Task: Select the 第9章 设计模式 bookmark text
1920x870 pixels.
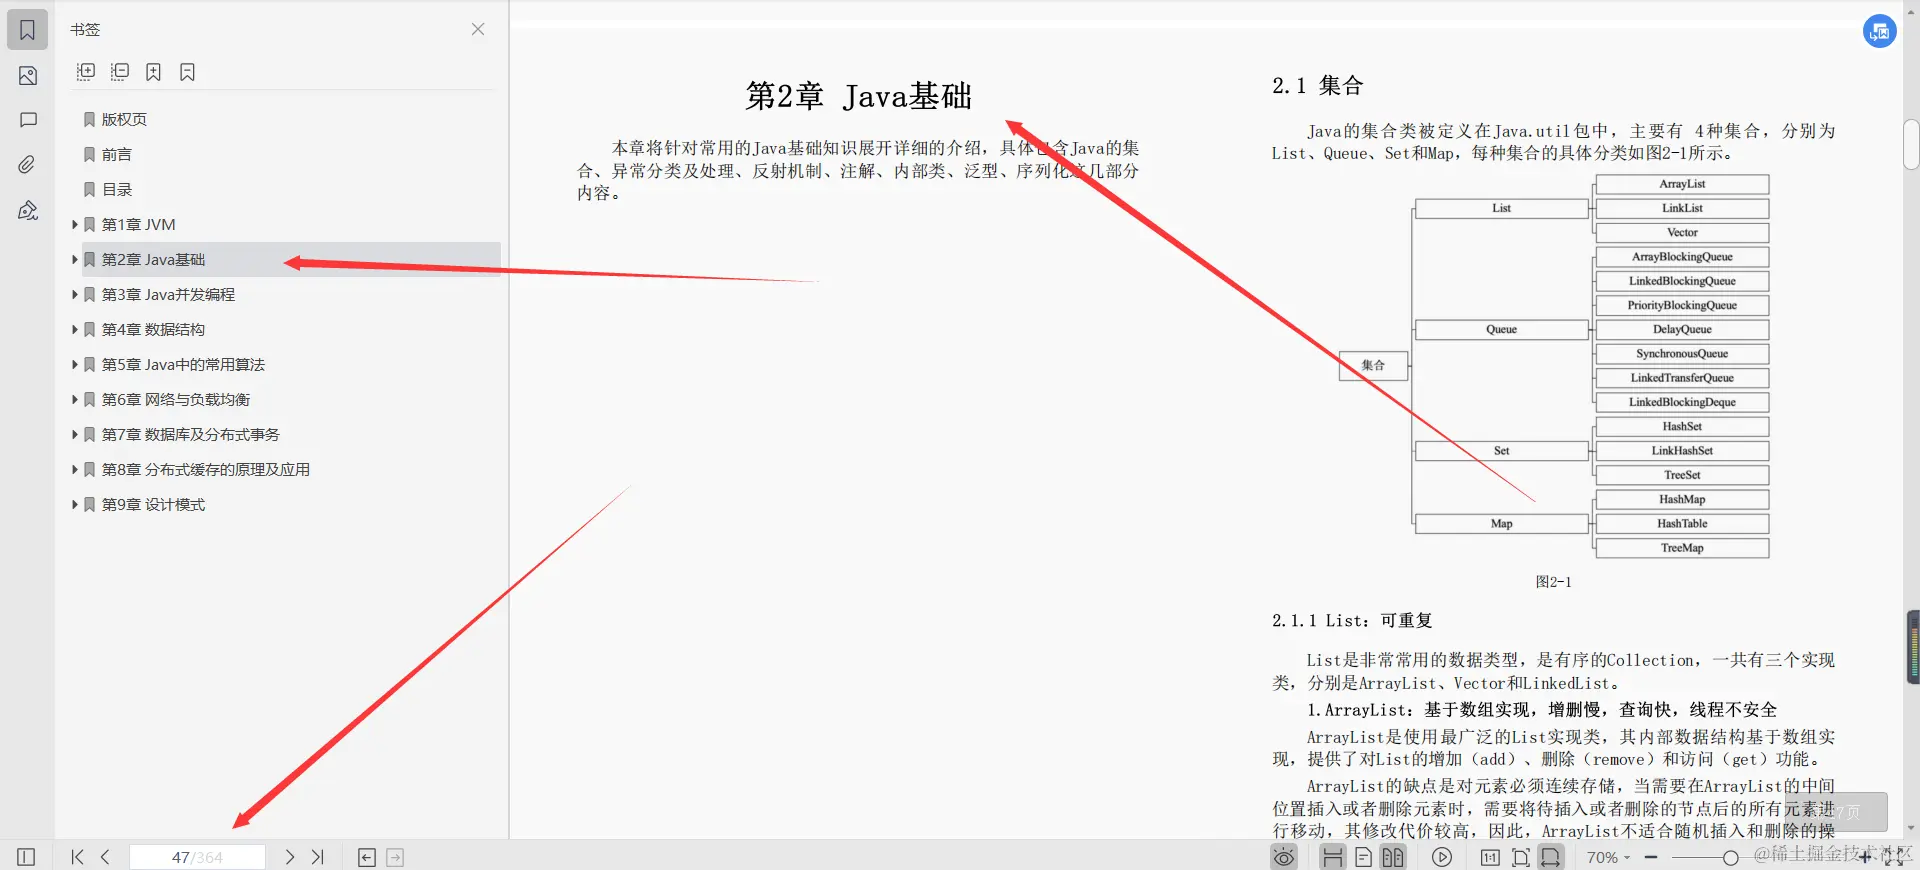Action: click(x=153, y=504)
